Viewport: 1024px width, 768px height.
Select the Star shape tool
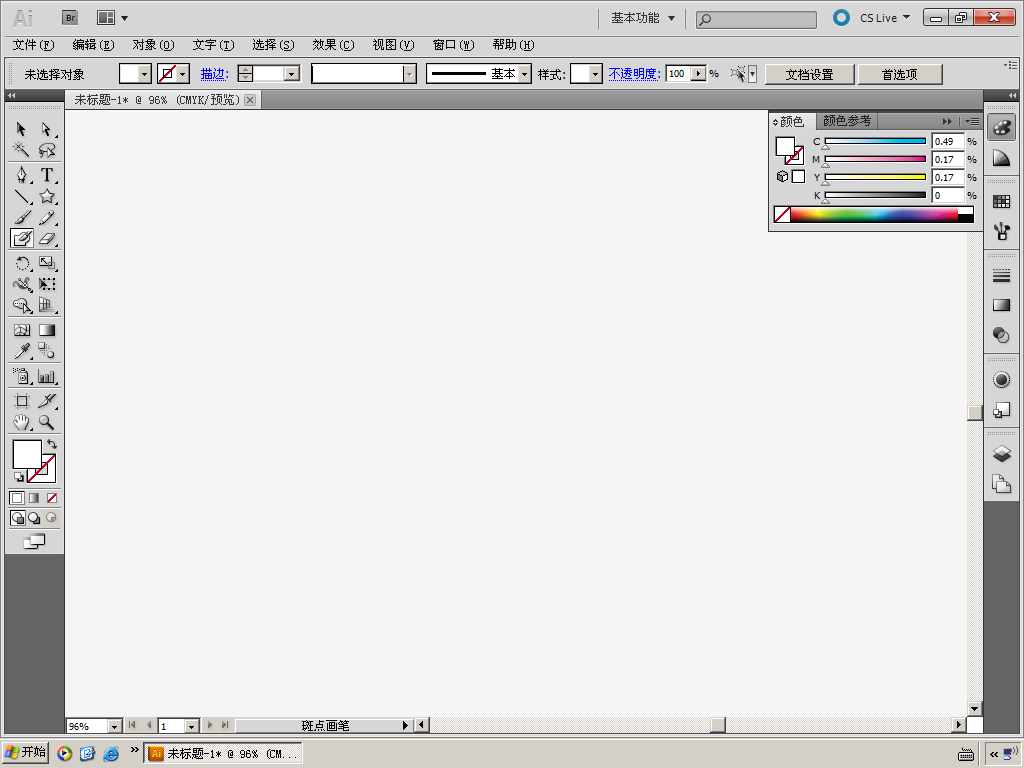coord(46,196)
